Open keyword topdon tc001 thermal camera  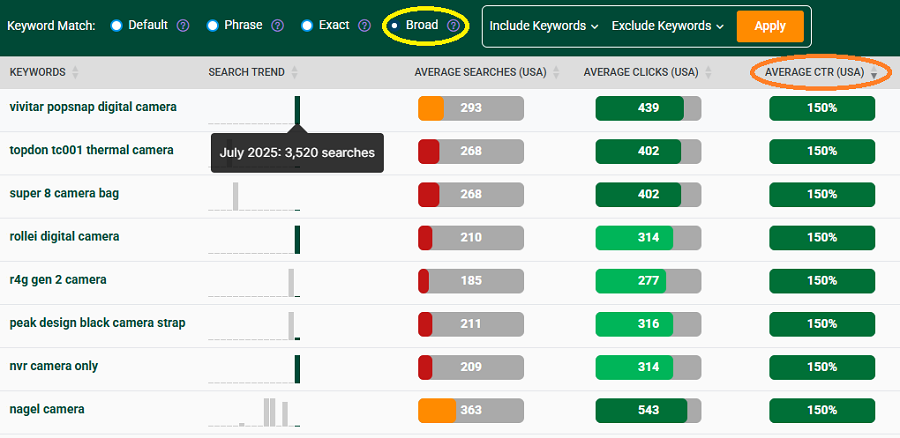coord(91,150)
